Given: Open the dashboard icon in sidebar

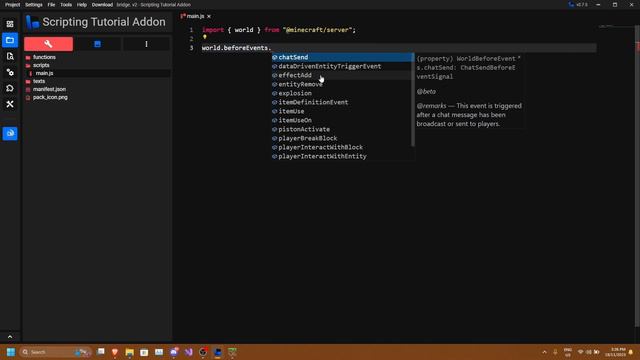Looking at the screenshot, I should [10, 24].
